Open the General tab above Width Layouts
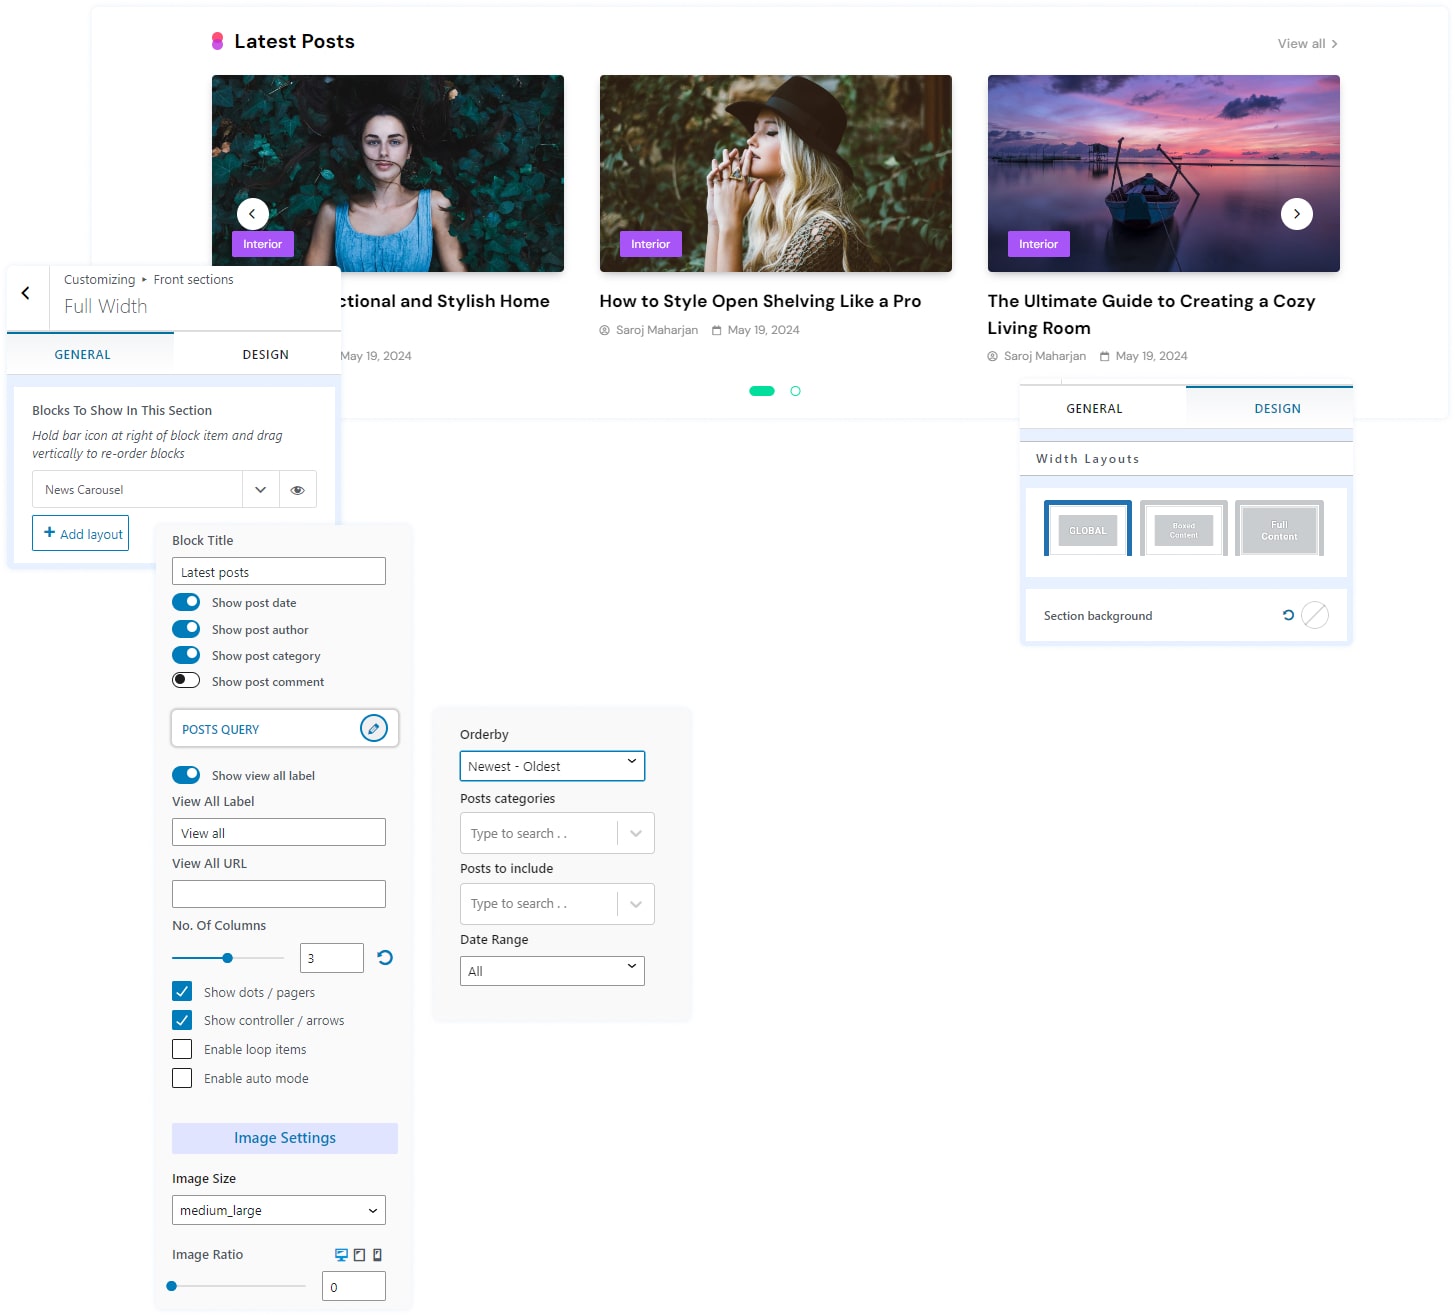 click(1094, 409)
